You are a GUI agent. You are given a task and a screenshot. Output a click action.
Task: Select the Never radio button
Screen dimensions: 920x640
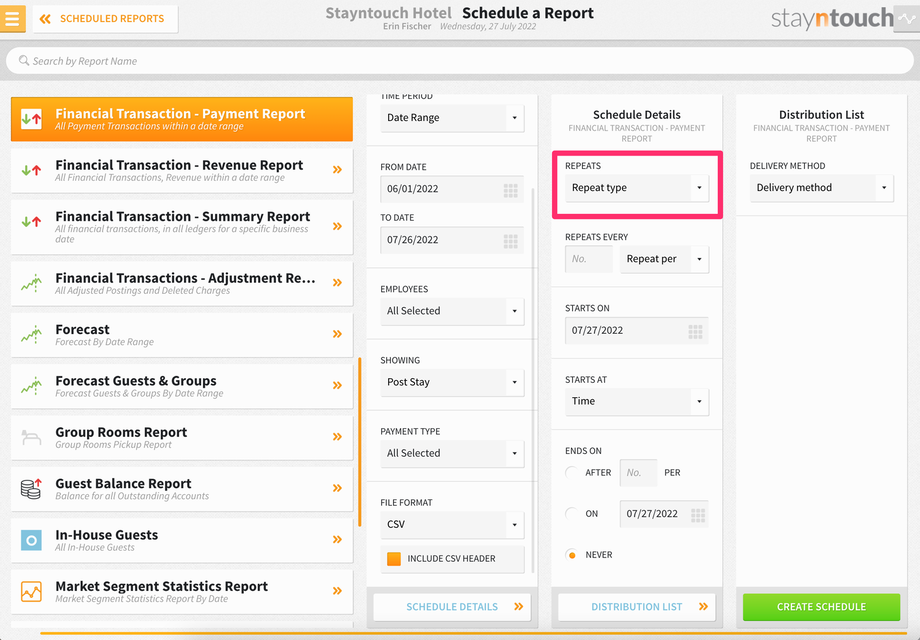click(571, 555)
